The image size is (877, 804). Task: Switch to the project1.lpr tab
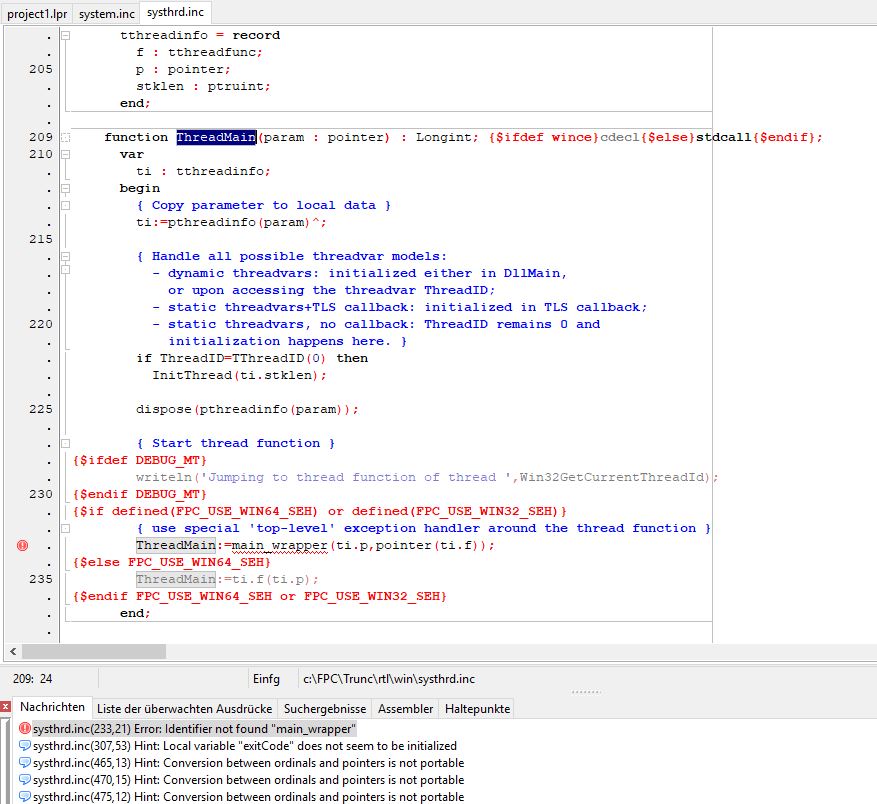coord(35,12)
